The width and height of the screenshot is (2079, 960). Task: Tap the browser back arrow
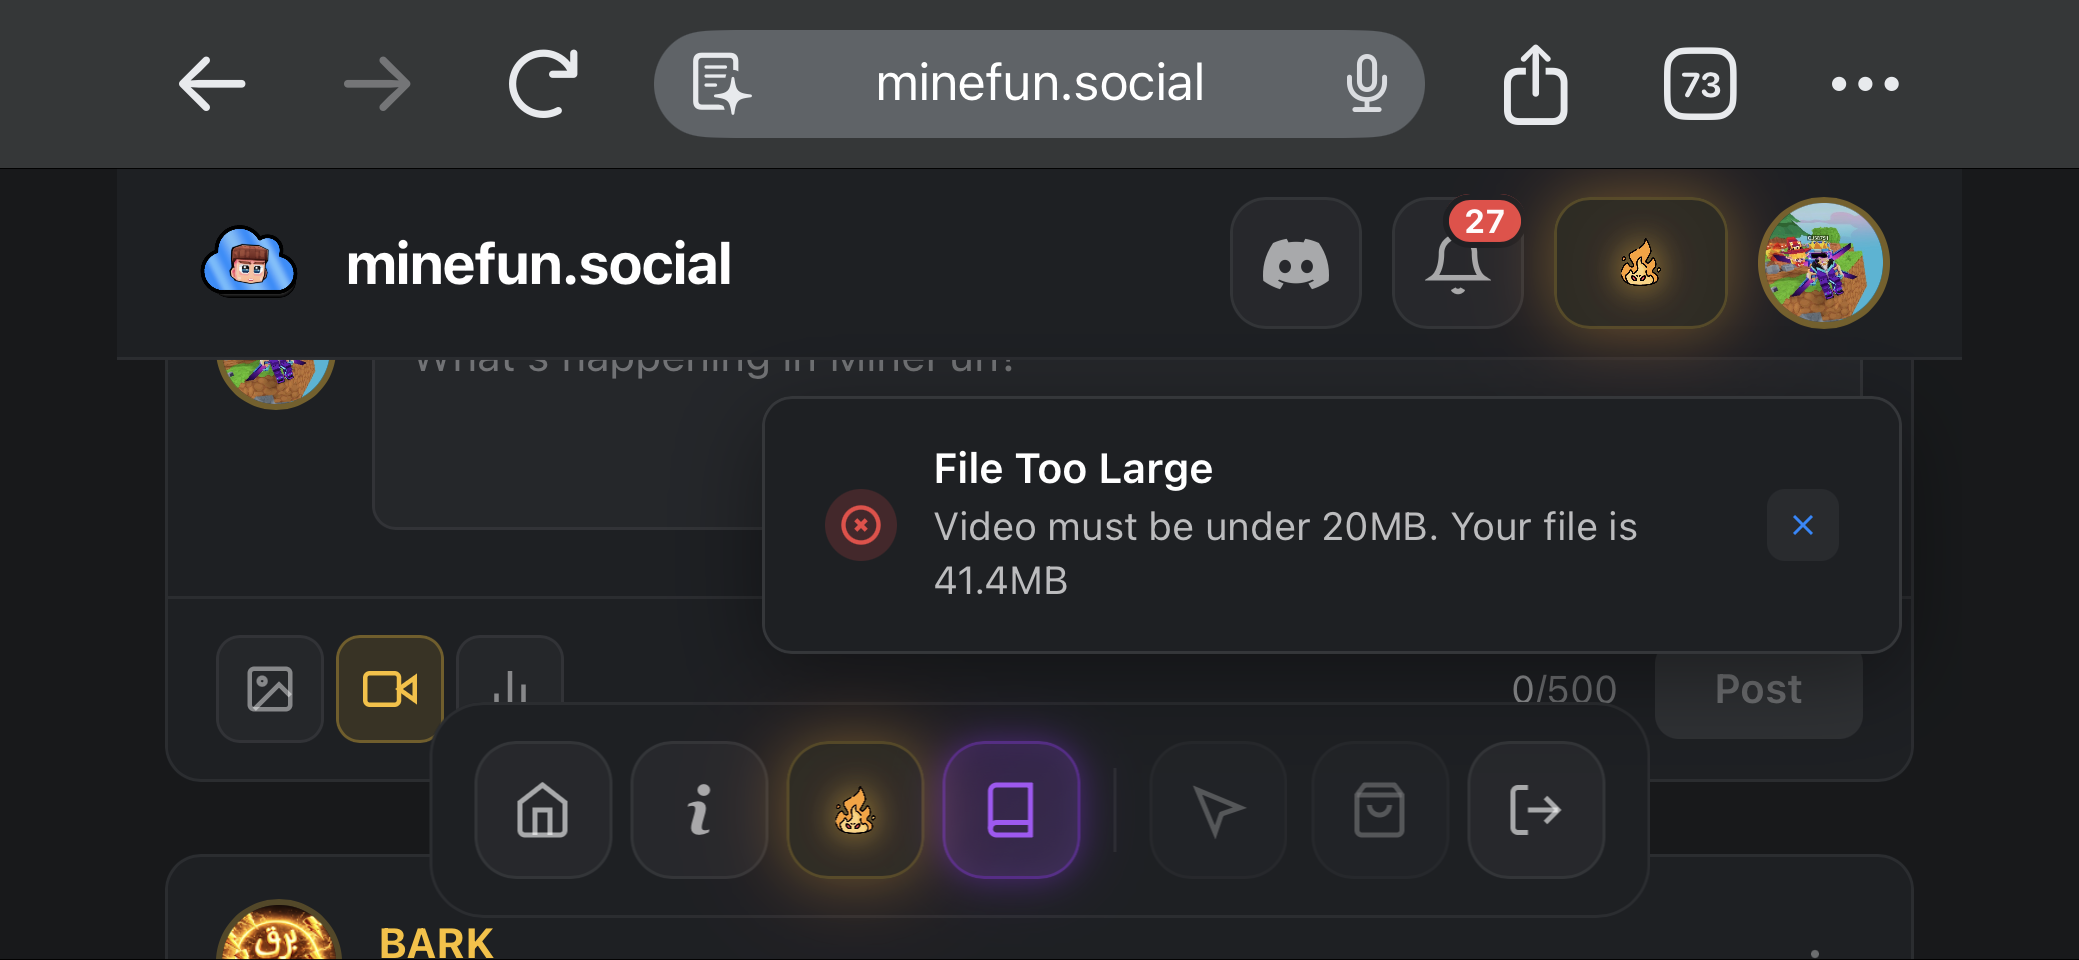[x=212, y=84]
